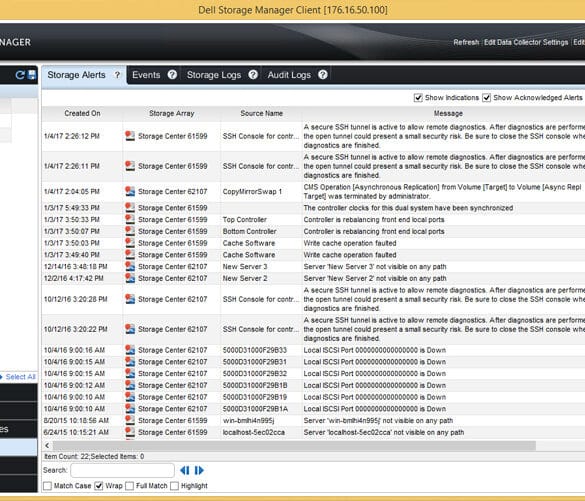Click date cell 12/14/16 3:48:18 PM
585x501 pixels.
pyautogui.click(x=75, y=266)
